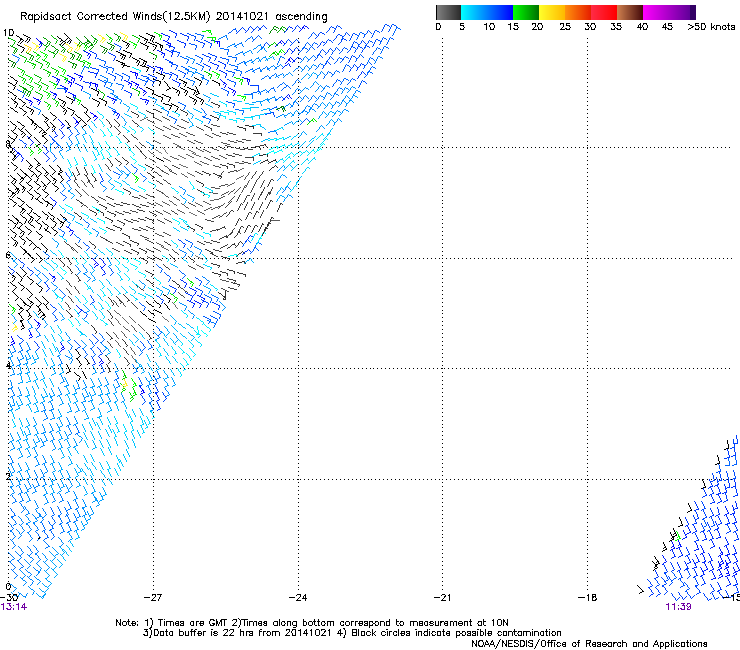Screen dimensions: 740x650
Task: Click the 'NOAA/NESDIS/Office of Research and Applications' credit
Action: [589, 644]
